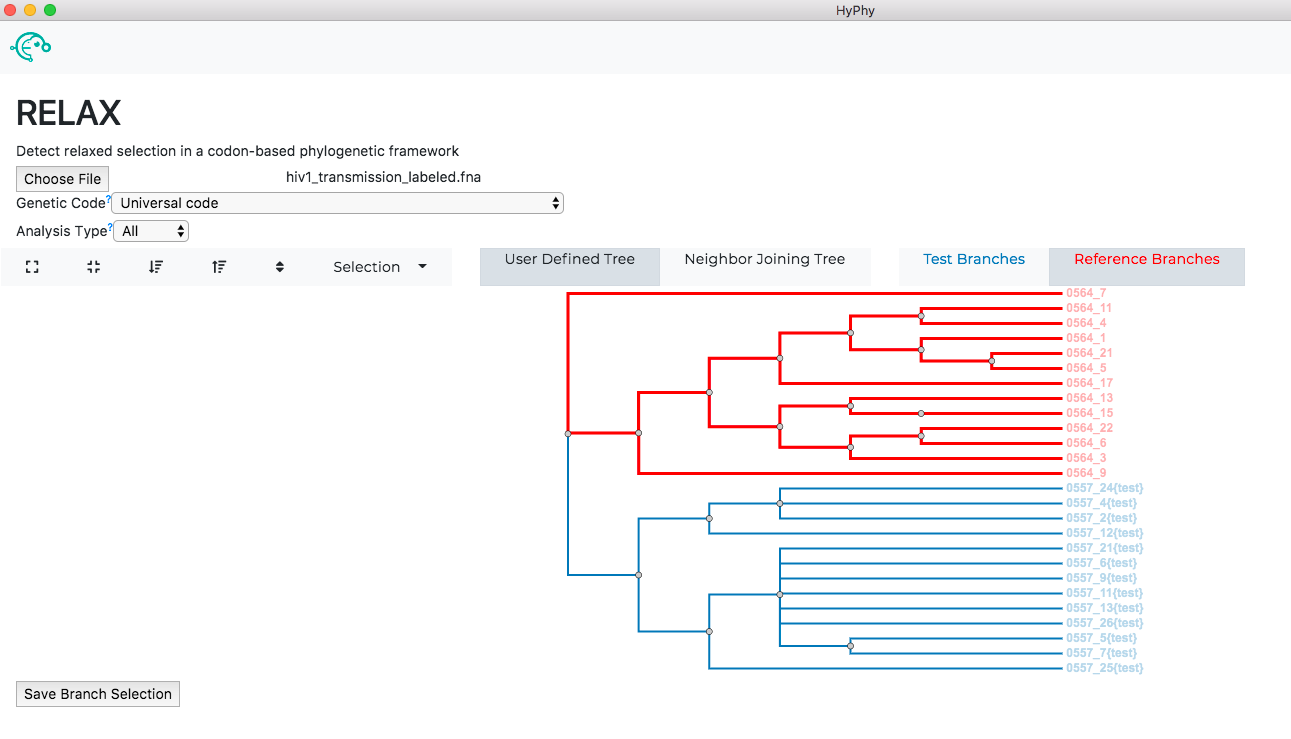Viewport: 1291px width, 739px height.
Task: Click the Choose File button
Action: (63, 179)
